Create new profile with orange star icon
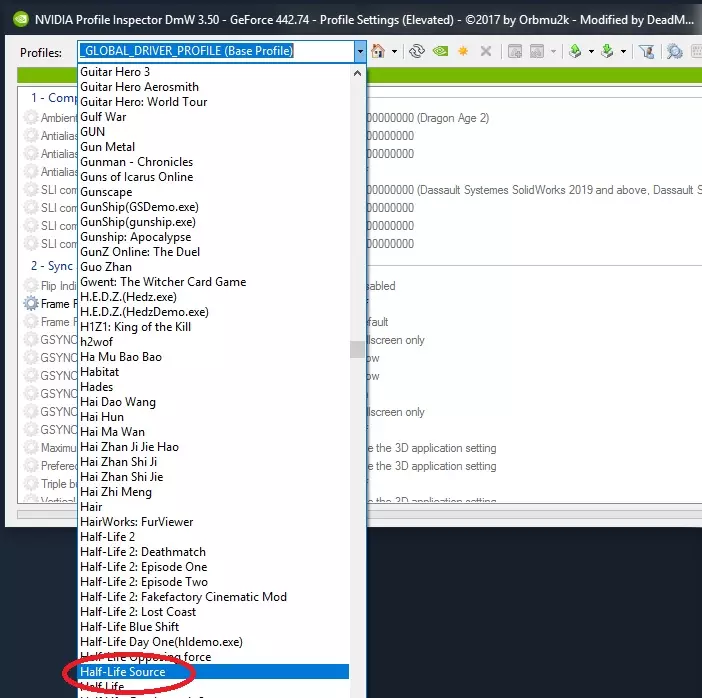Viewport: 702px width, 698px height. click(x=463, y=51)
